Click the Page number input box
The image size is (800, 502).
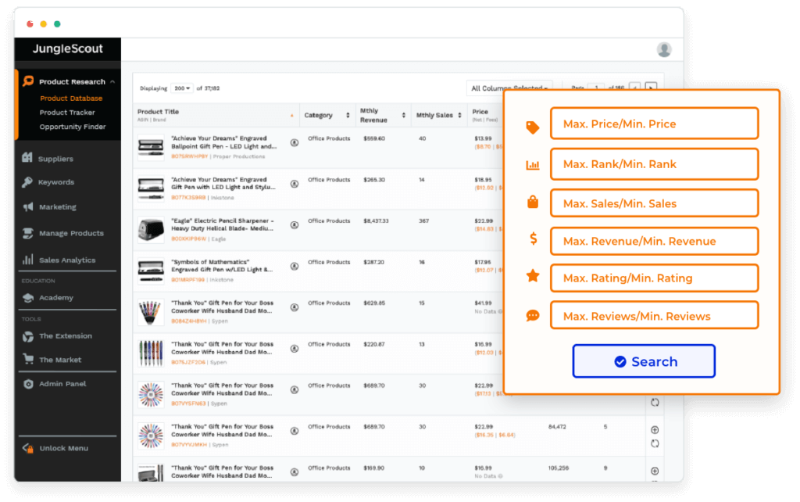(596, 88)
